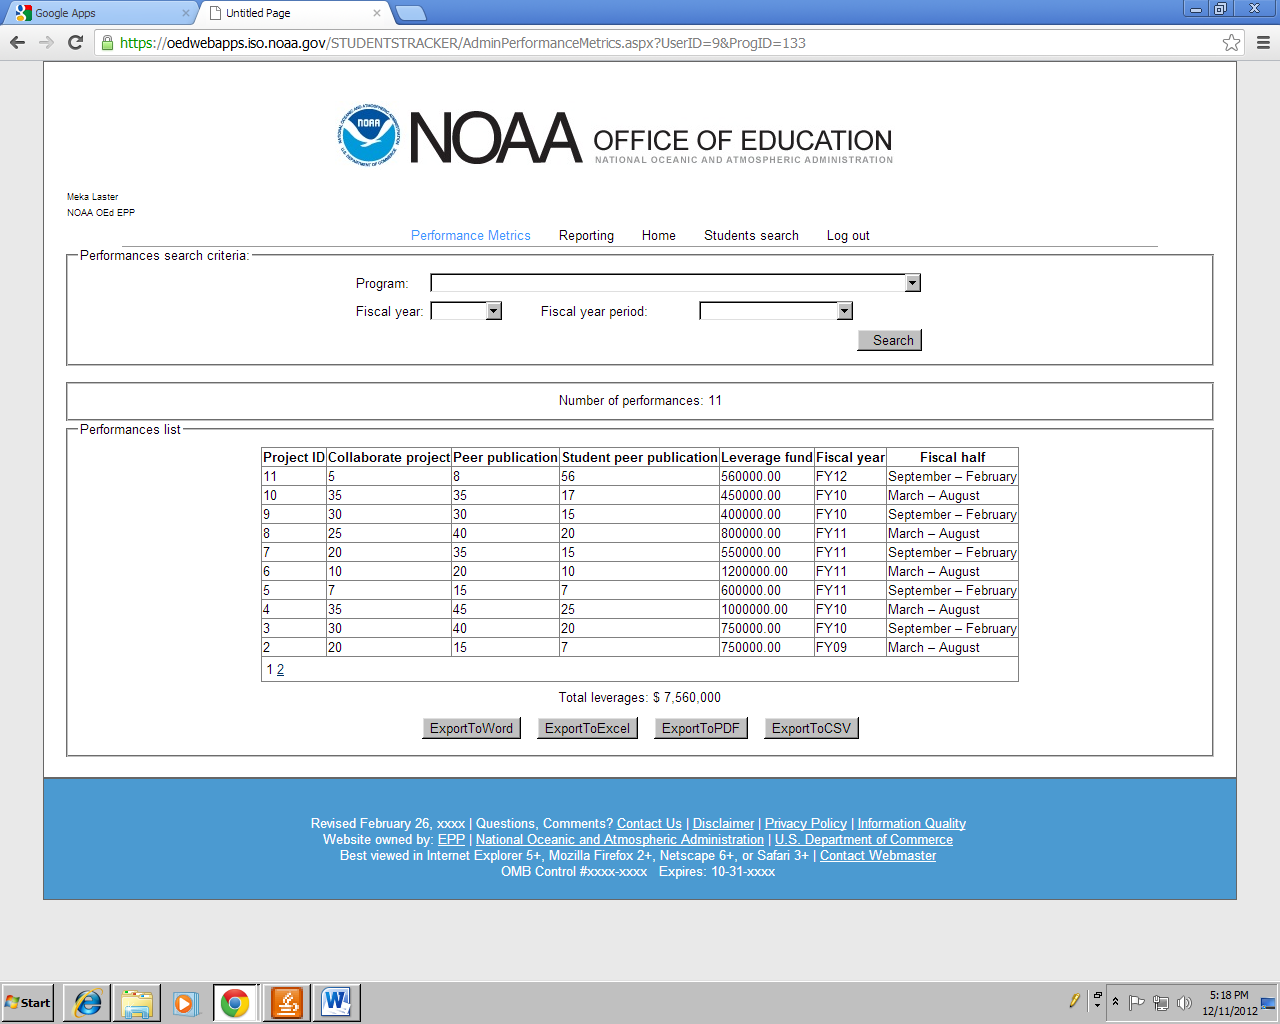Viewport: 1280px width, 1024px height.
Task: Open Microsoft Word from taskbar
Action: [x=336, y=1002]
